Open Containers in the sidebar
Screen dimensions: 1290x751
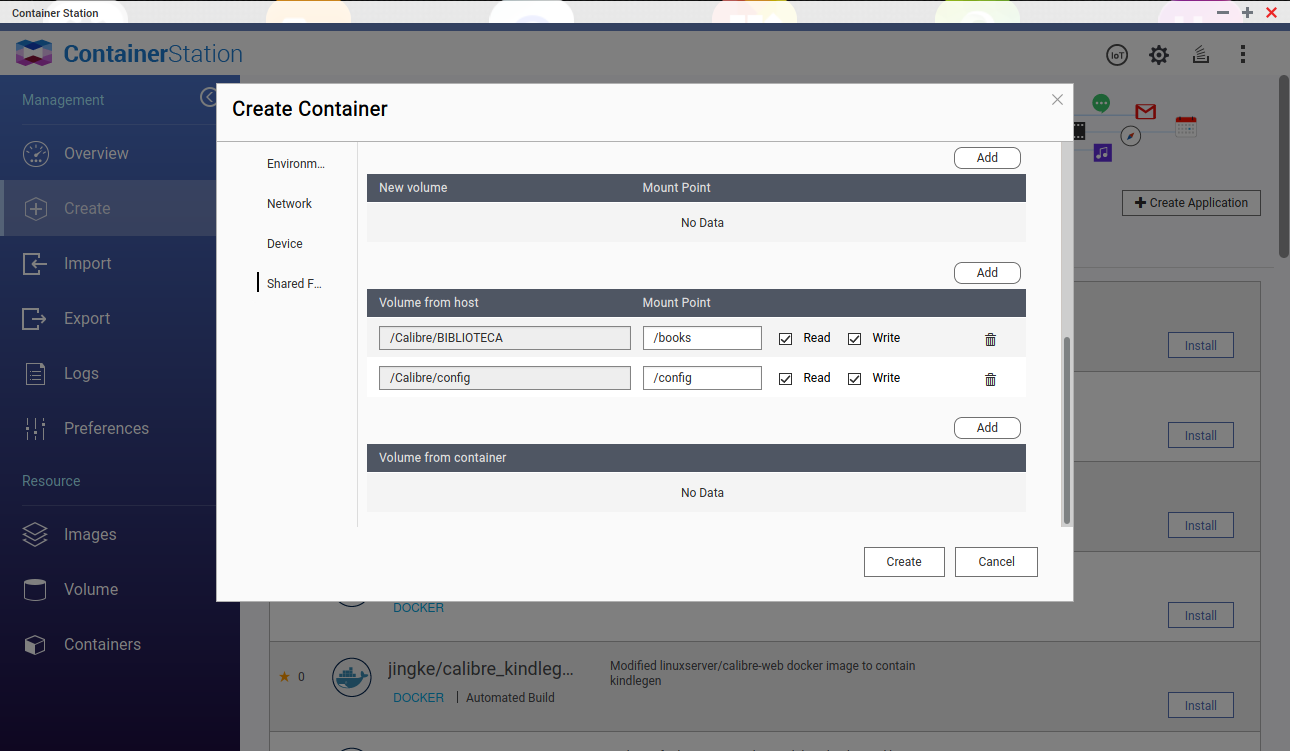point(102,645)
